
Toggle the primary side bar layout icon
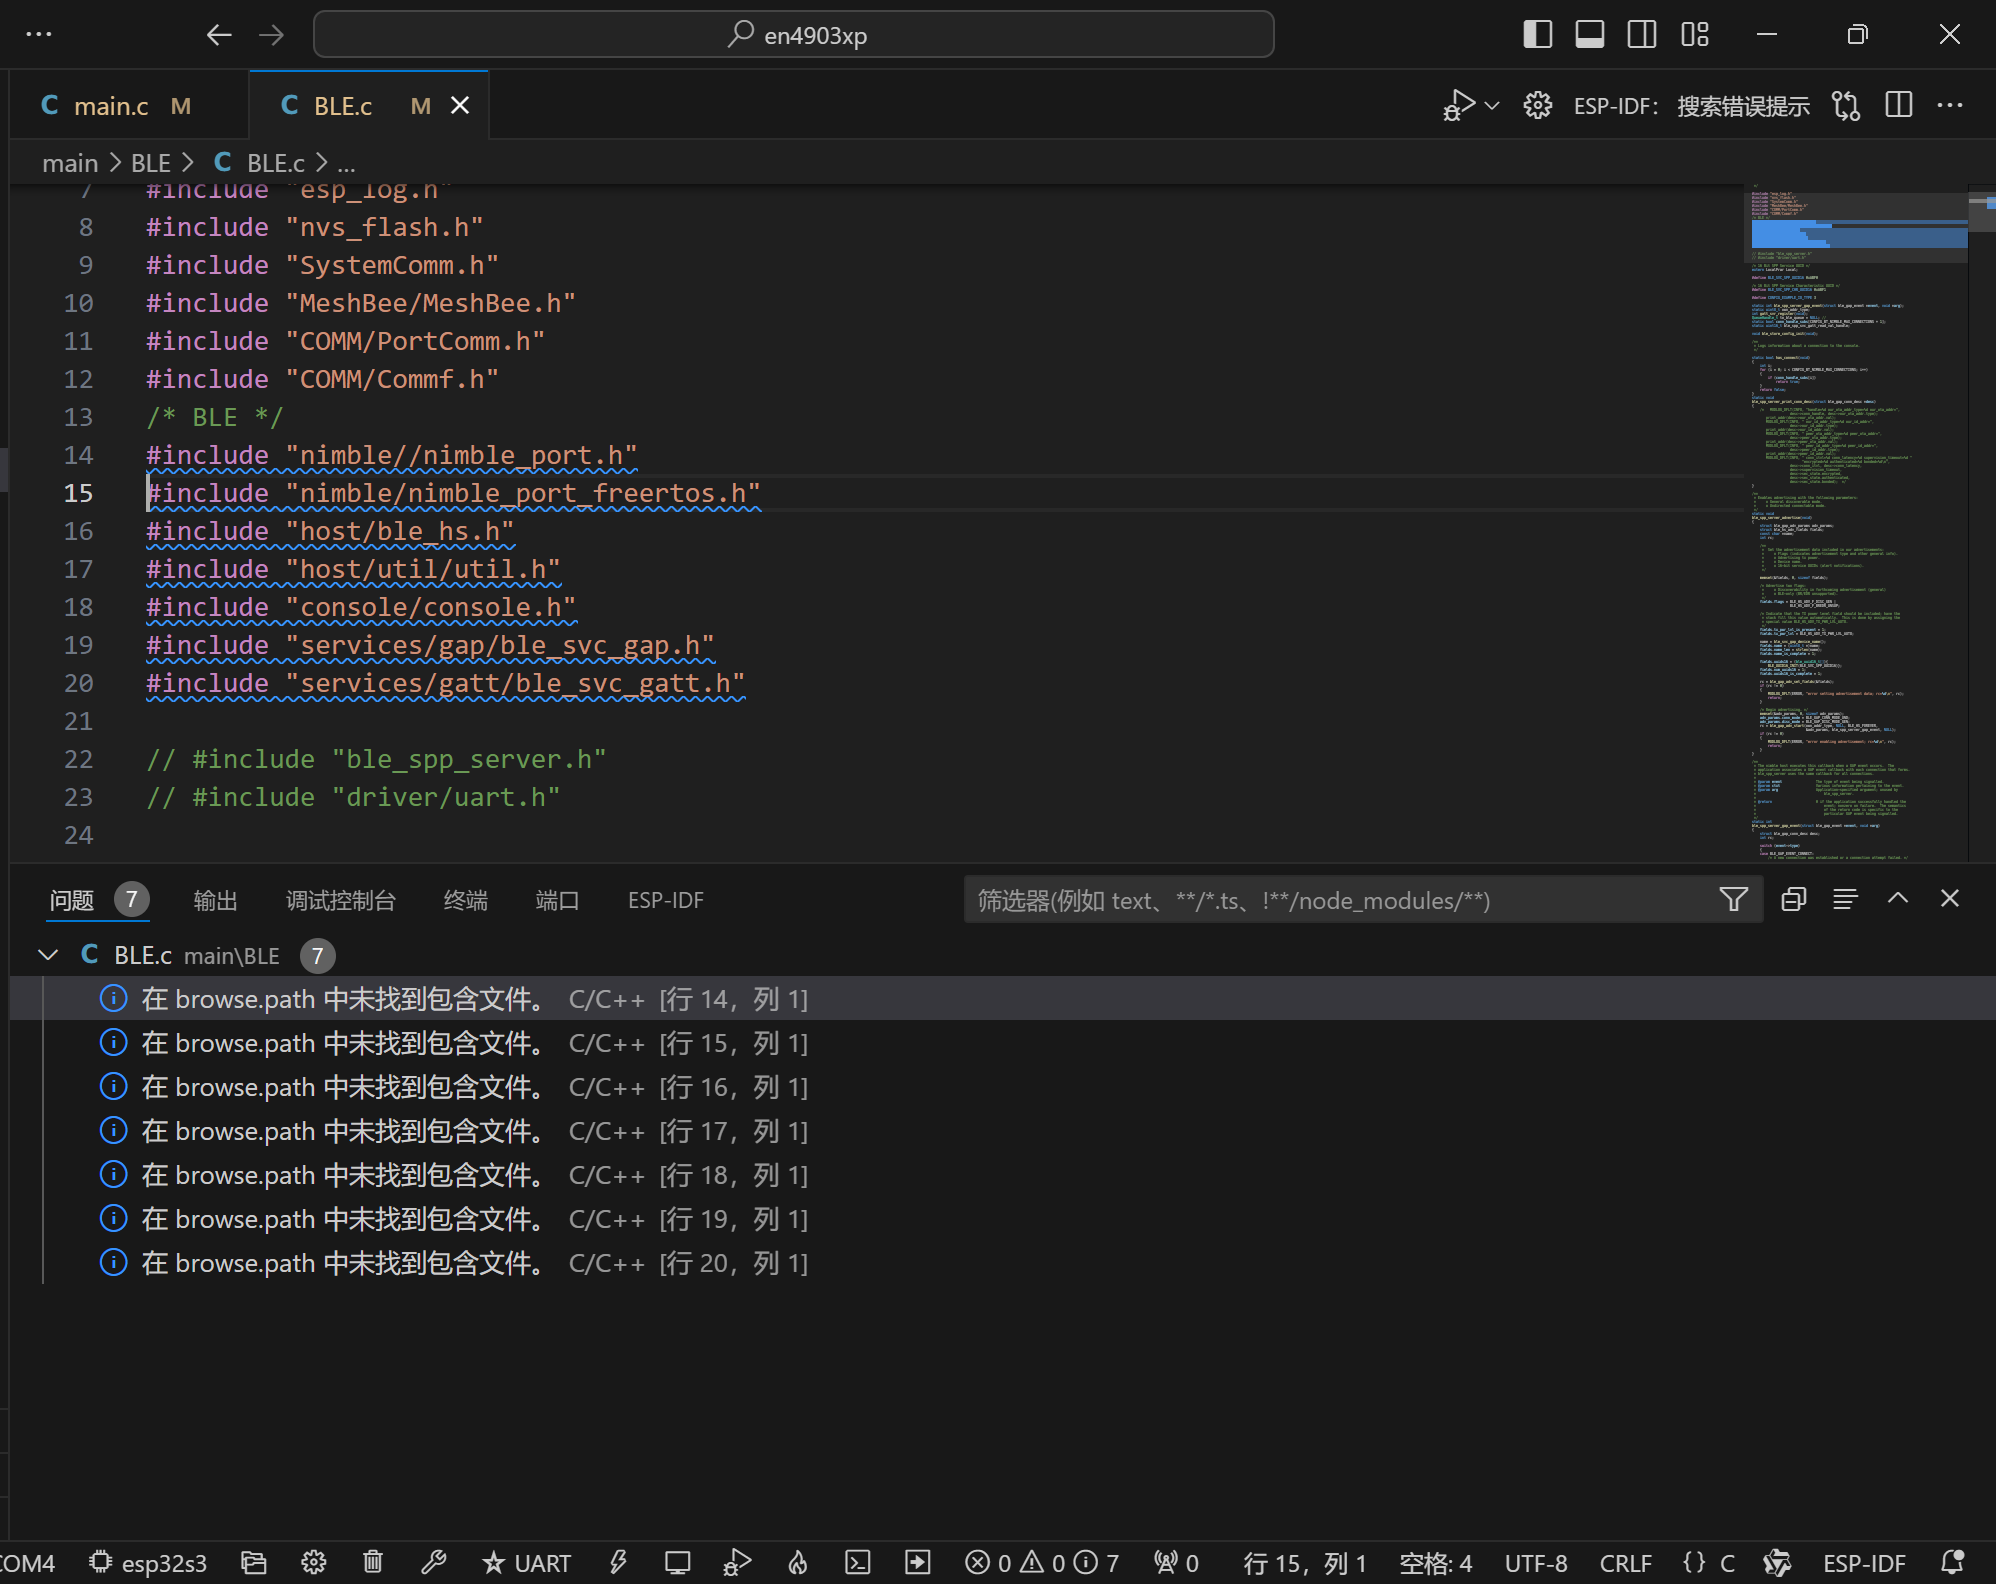click(x=1537, y=34)
